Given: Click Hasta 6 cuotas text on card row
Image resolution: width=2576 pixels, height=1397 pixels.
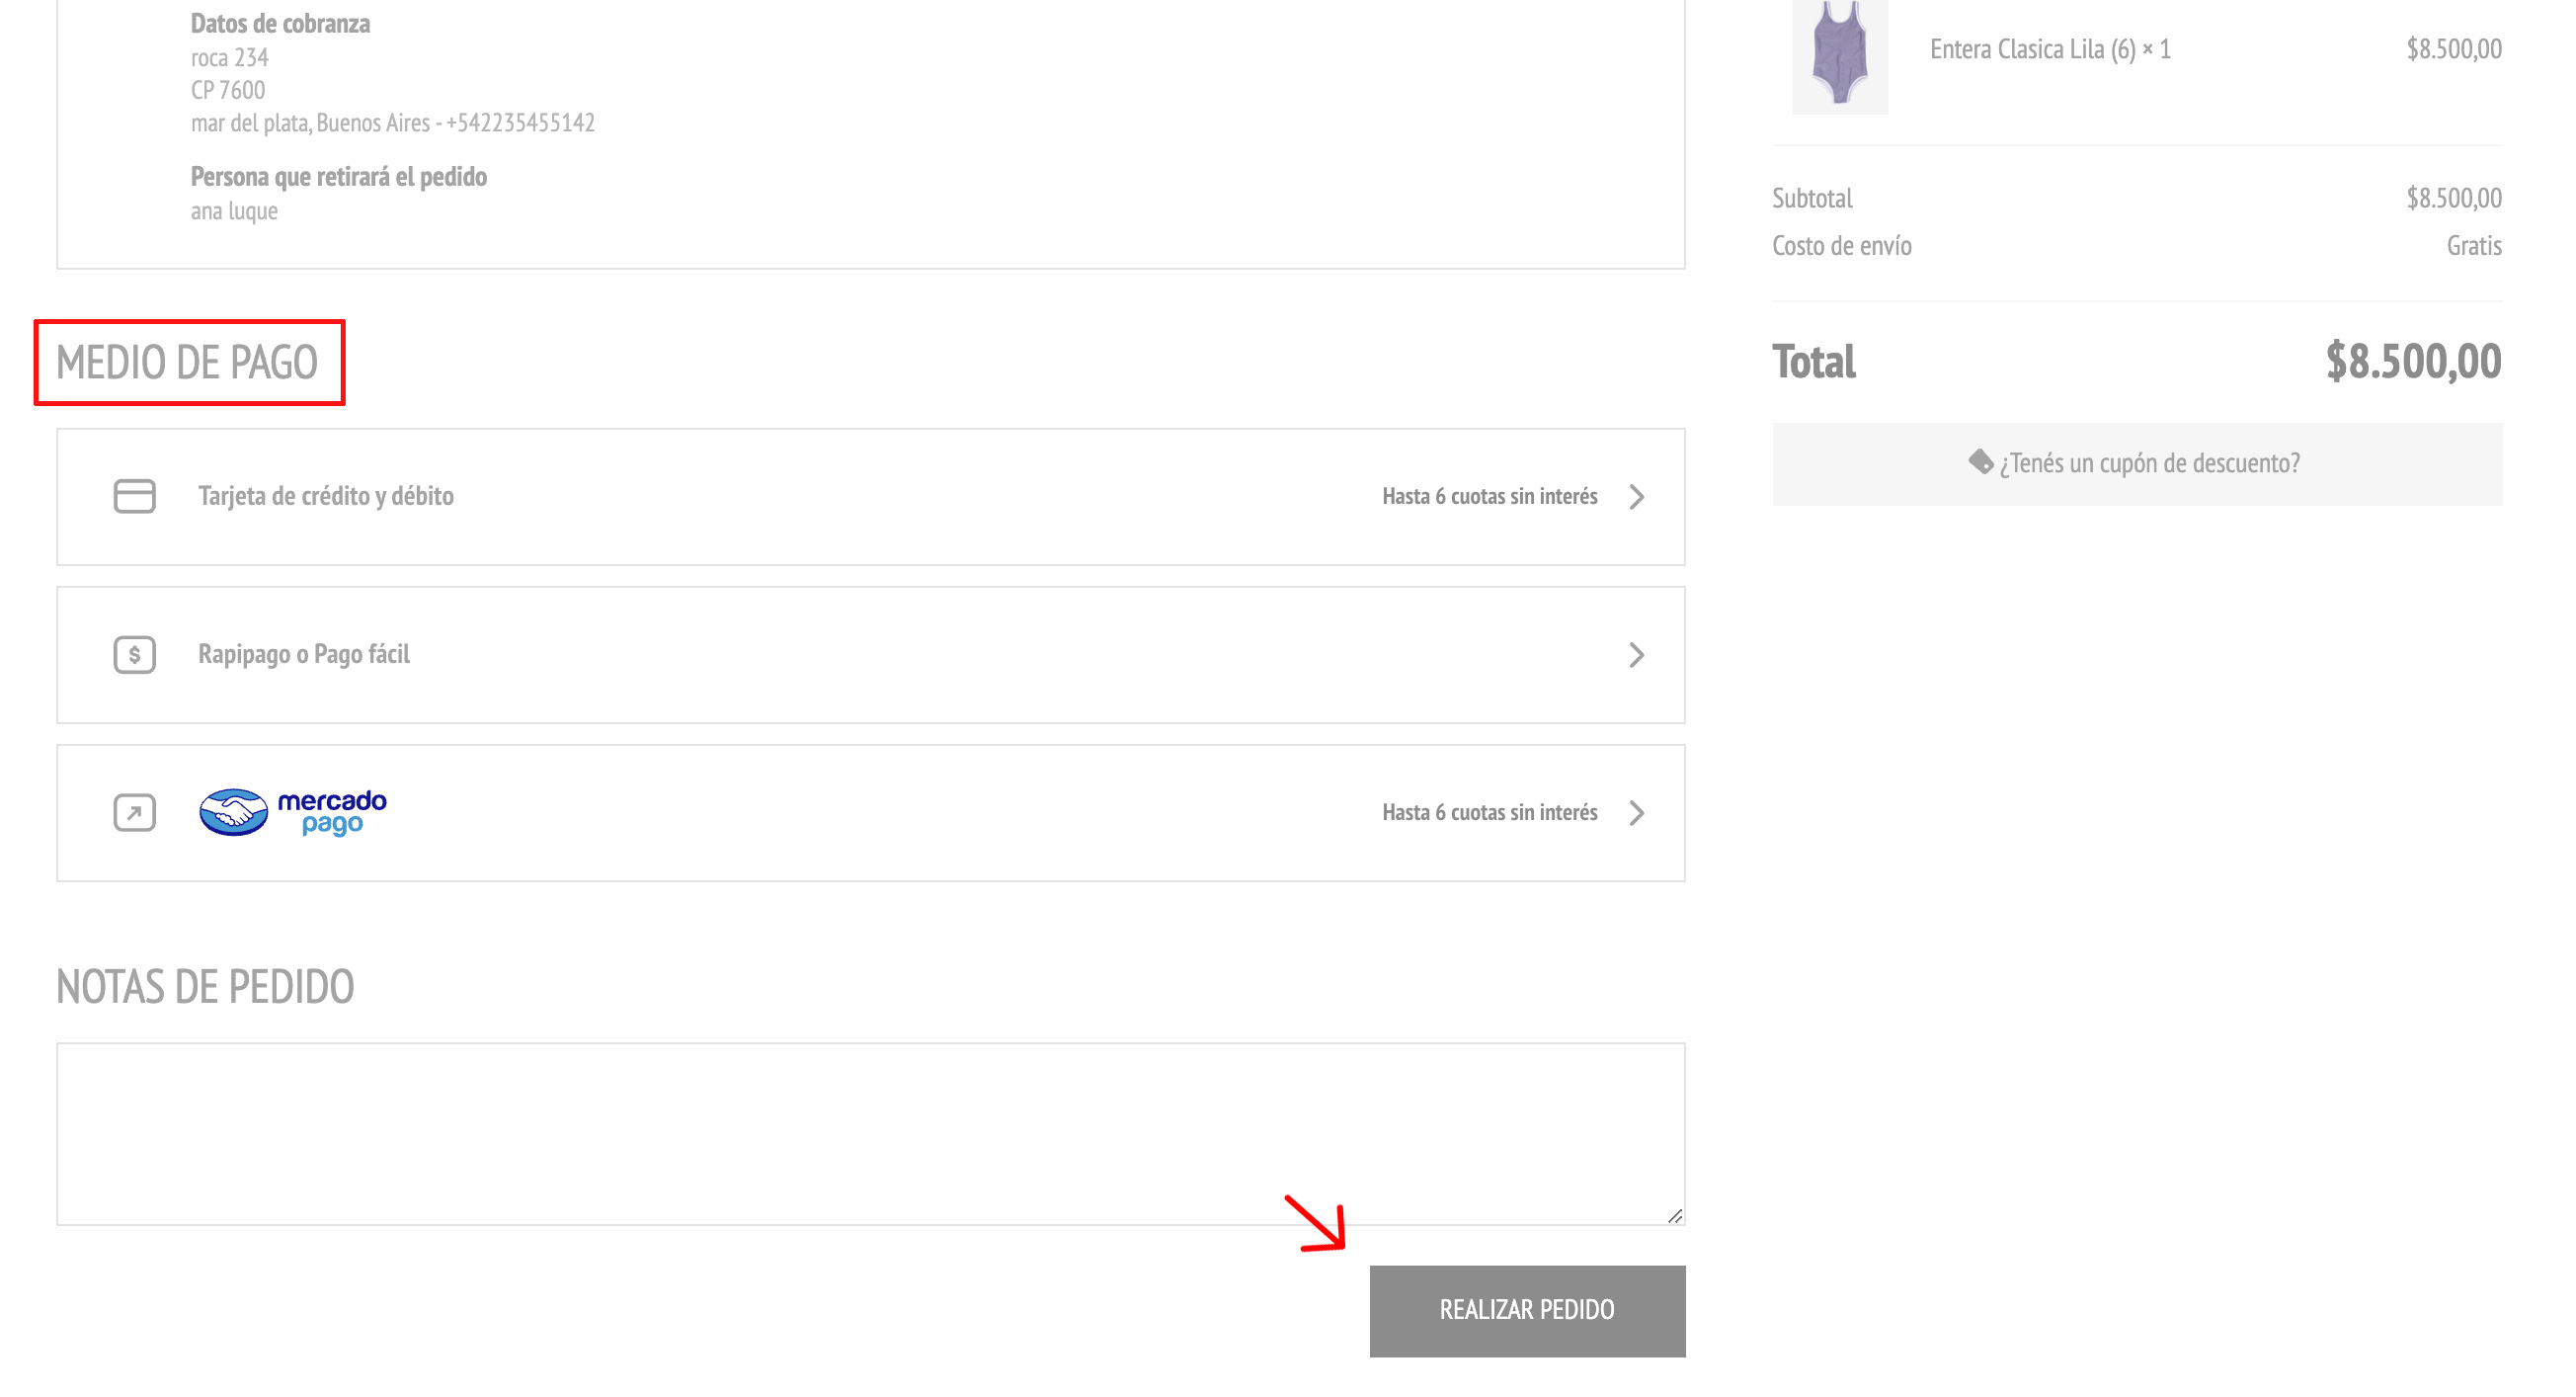Looking at the screenshot, I should tap(1489, 497).
